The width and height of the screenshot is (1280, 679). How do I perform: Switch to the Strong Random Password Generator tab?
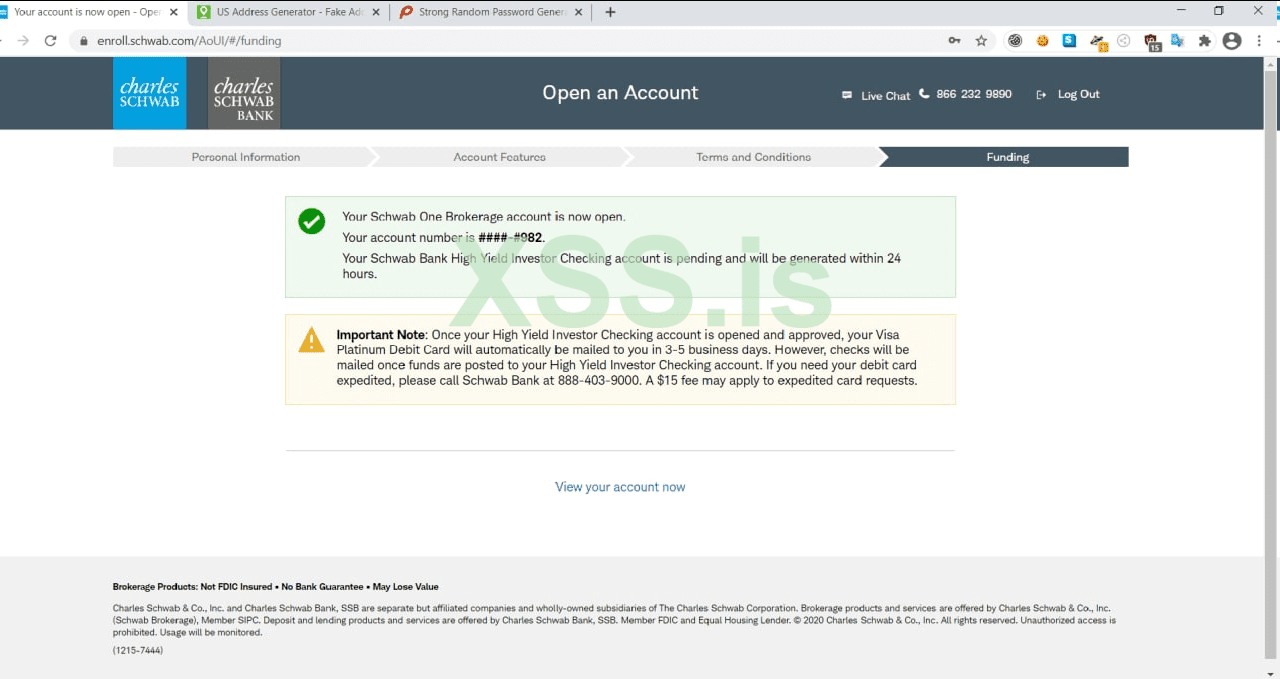(x=492, y=12)
